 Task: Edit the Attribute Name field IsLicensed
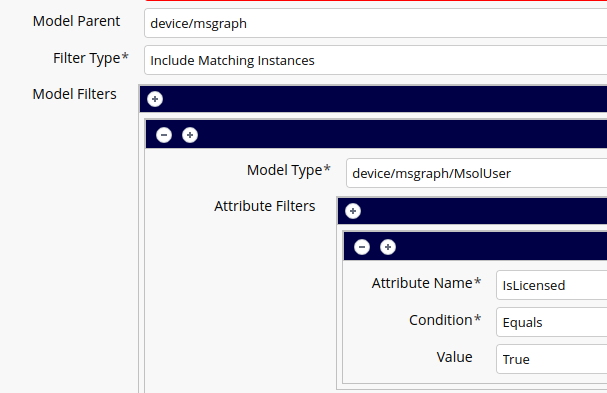point(552,285)
